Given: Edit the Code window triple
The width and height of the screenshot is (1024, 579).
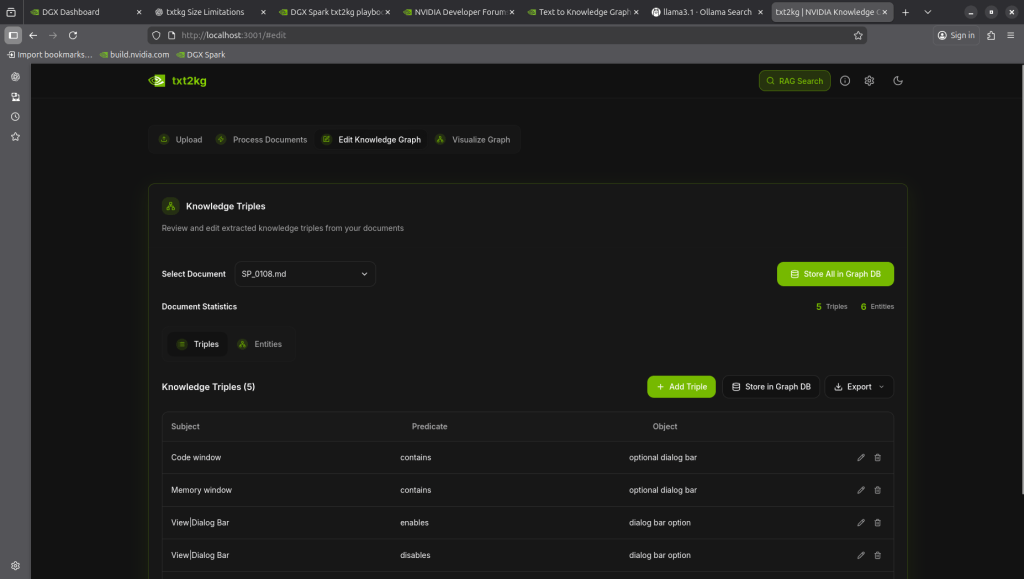Looking at the screenshot, I should tap(861, 458).
